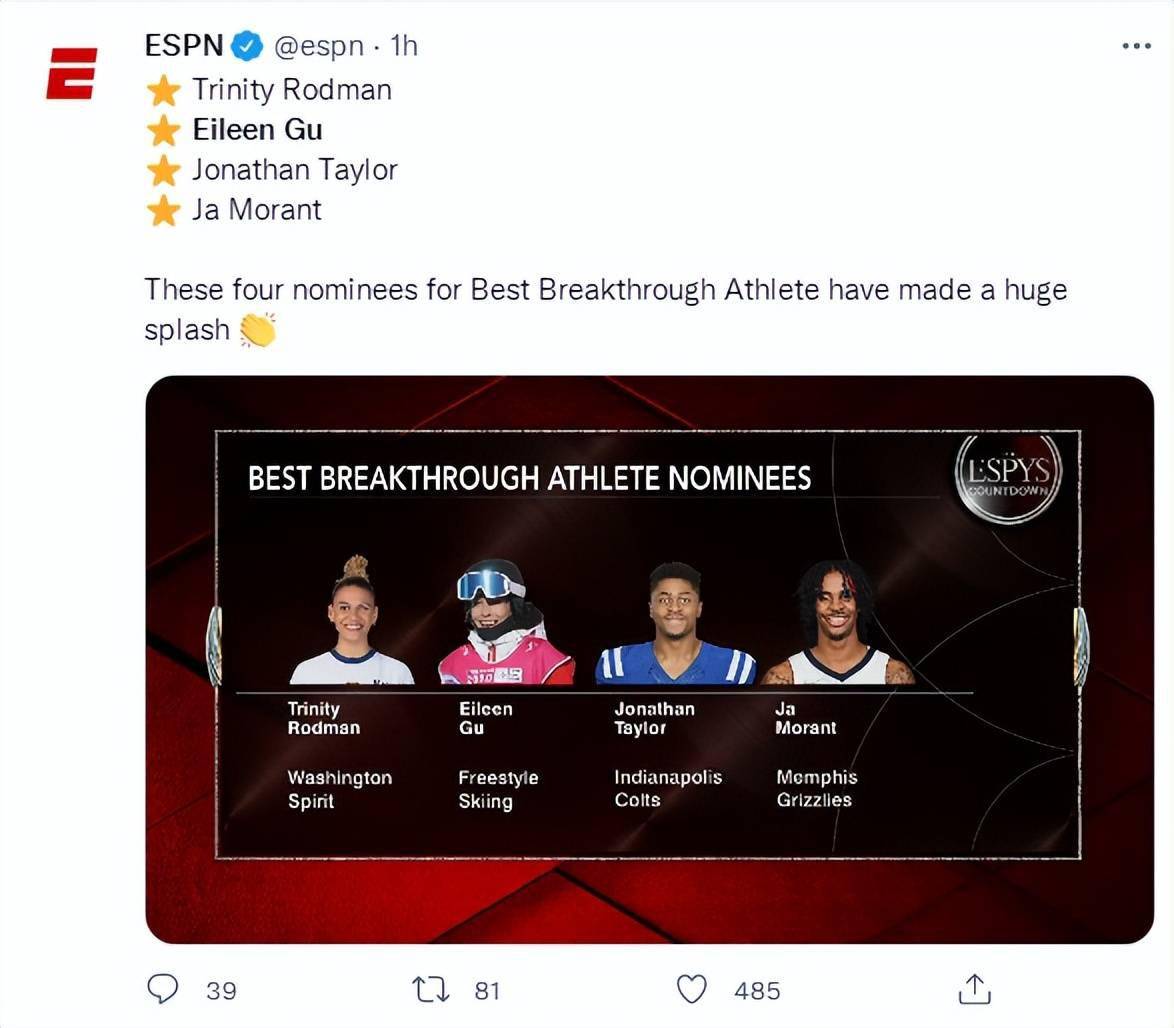Click the clapping hands emoji
The image size is (1174, 1028).
point(258,330)
